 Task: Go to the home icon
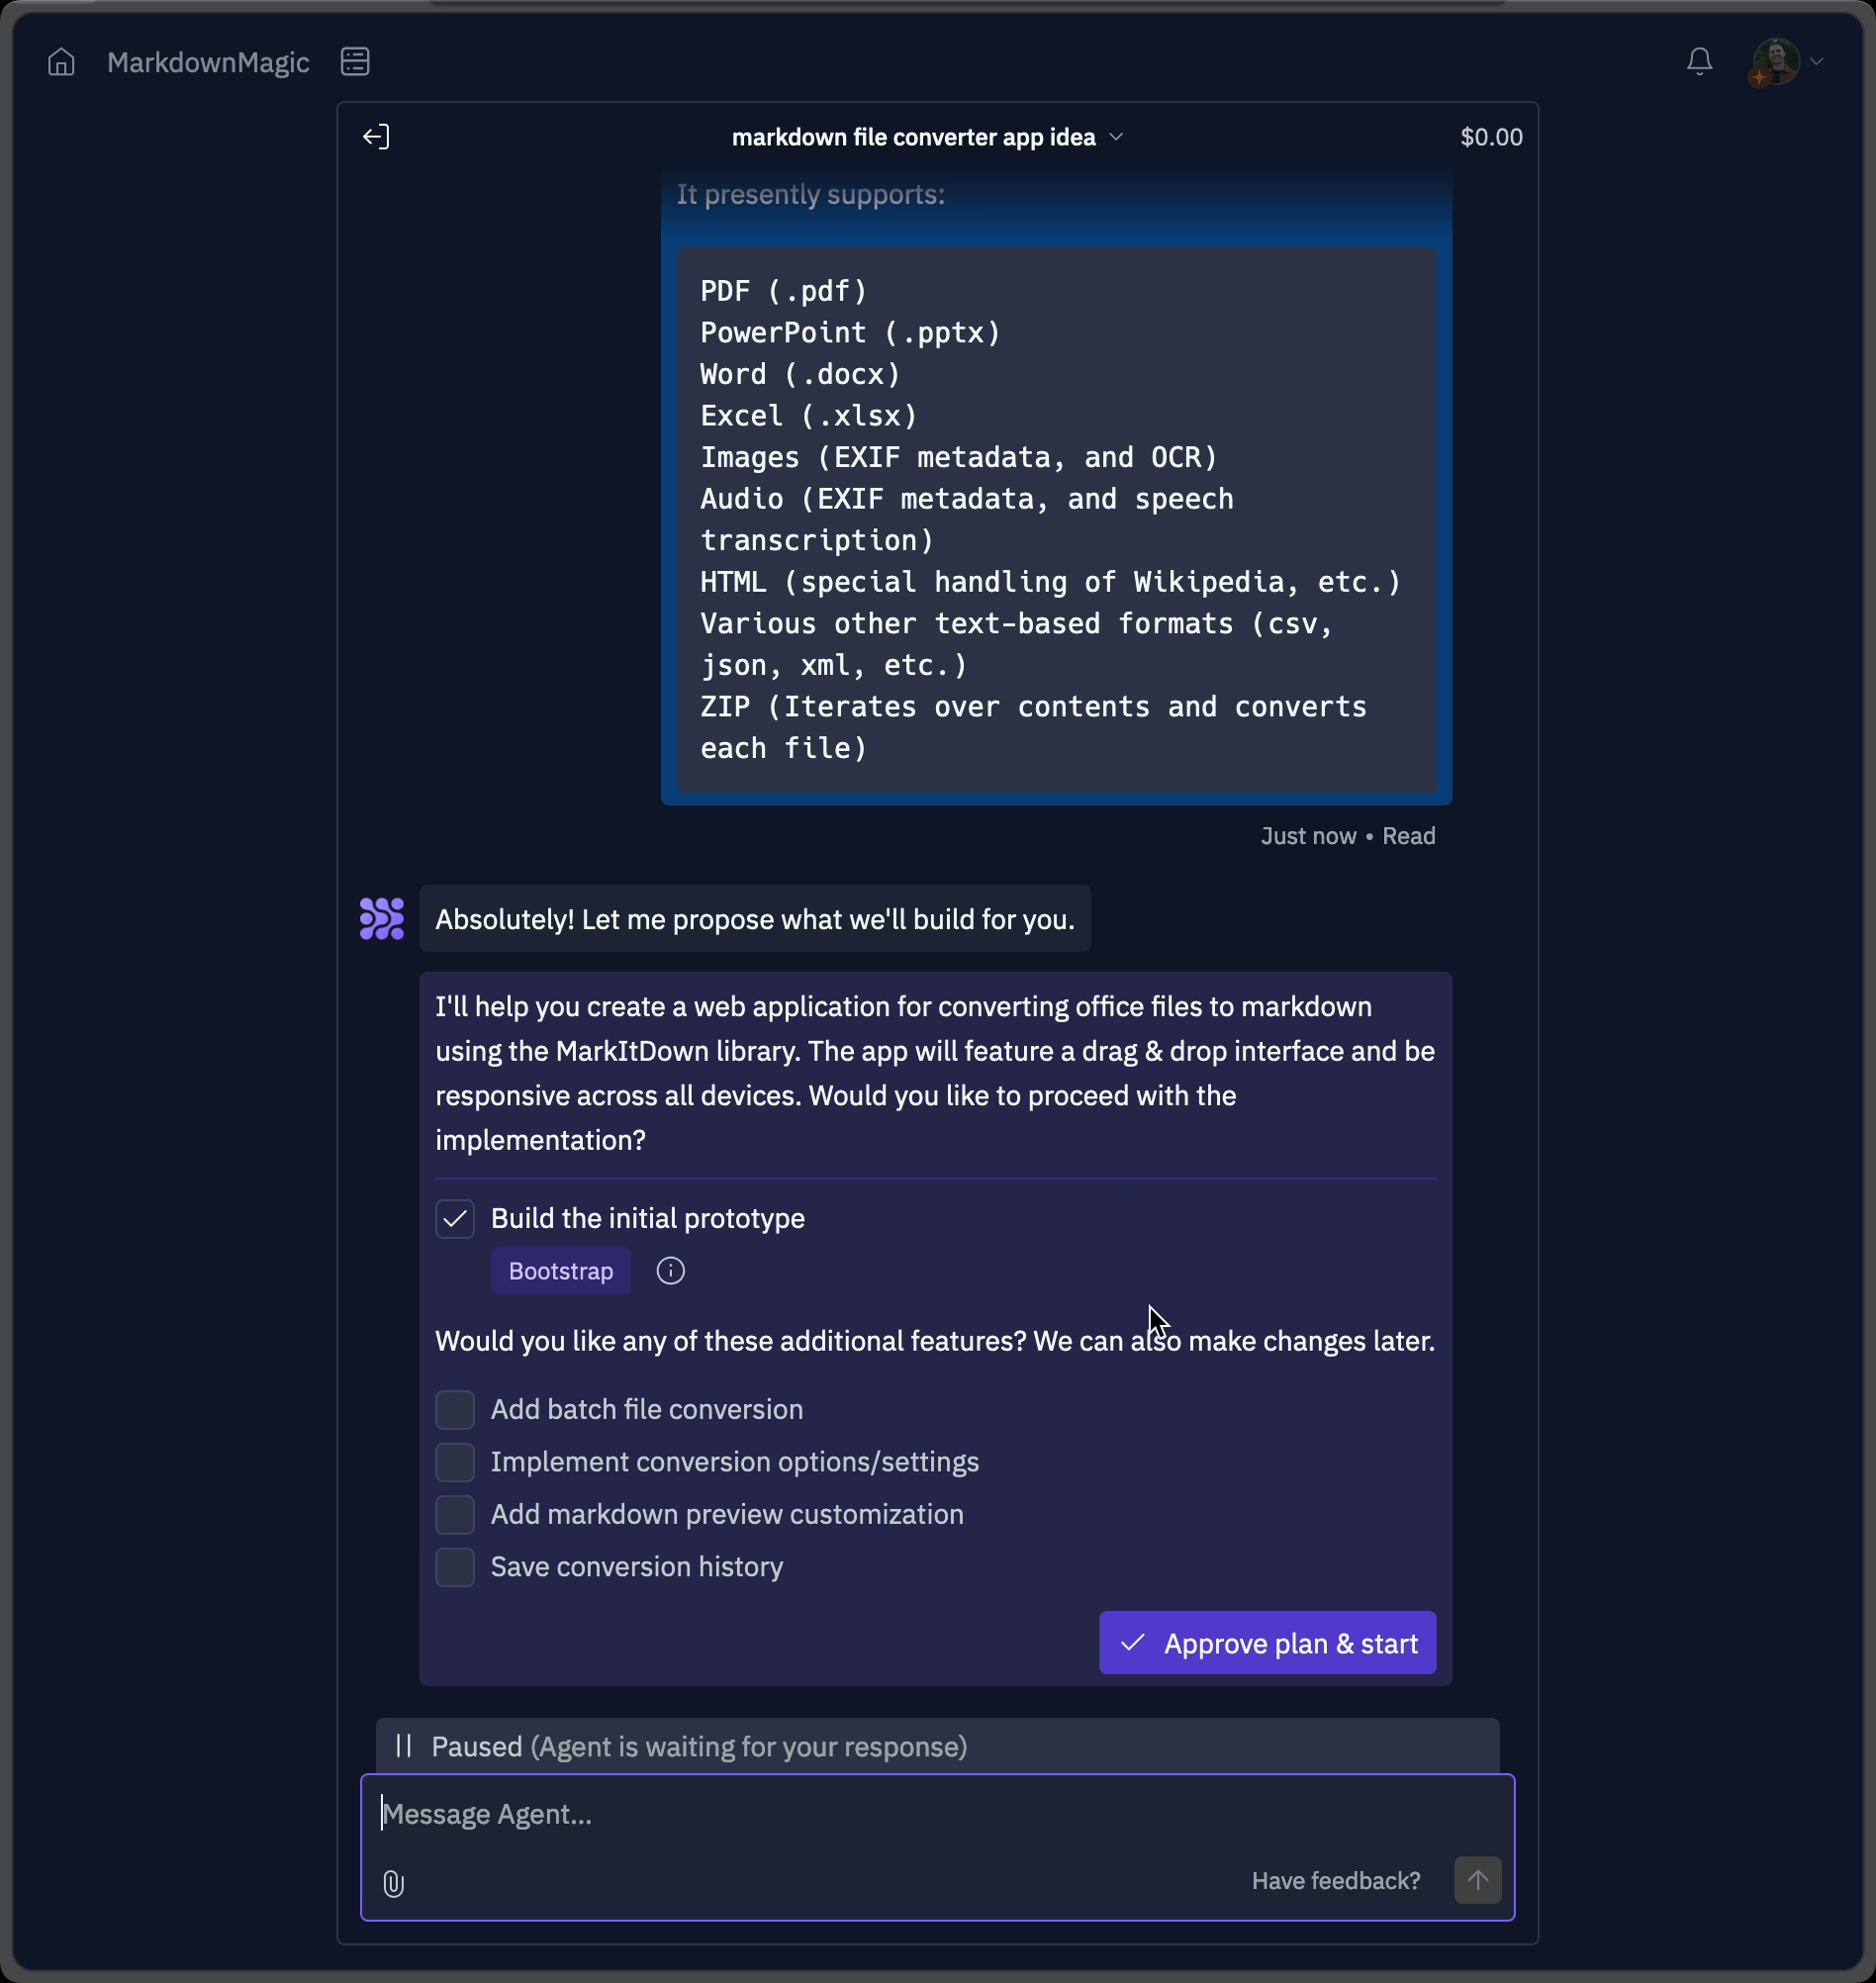[61, 62]
